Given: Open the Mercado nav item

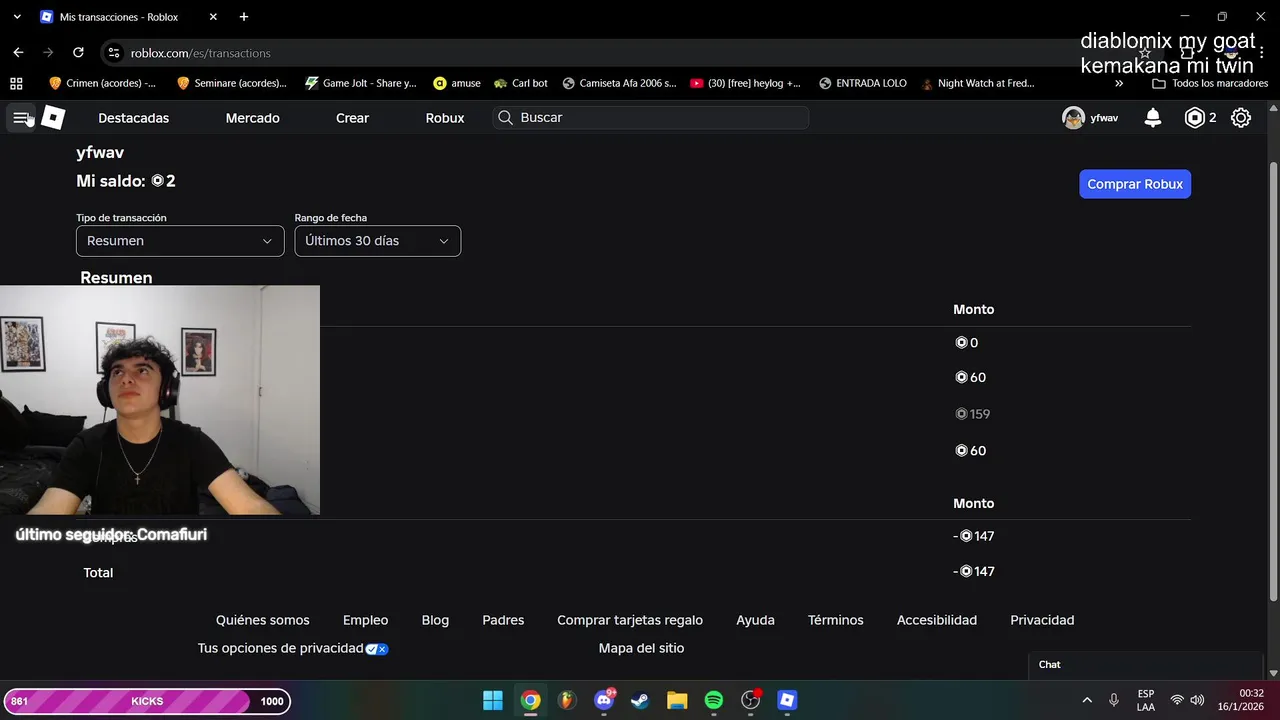Looking at the screenshot, I should 252,118.
